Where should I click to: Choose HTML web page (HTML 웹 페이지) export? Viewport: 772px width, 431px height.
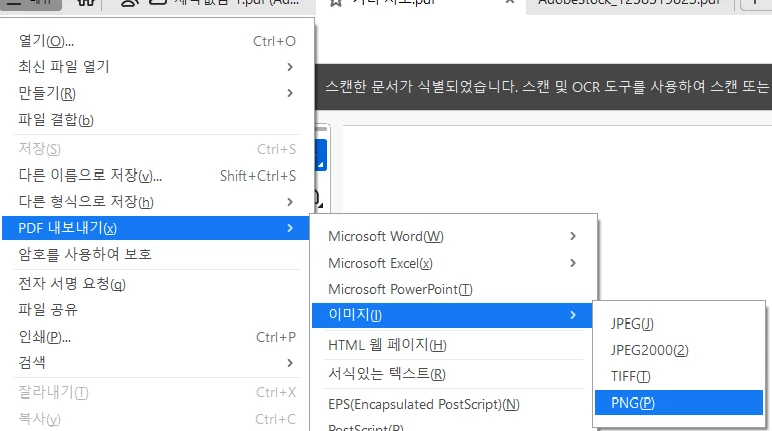(x=453, y=345)
